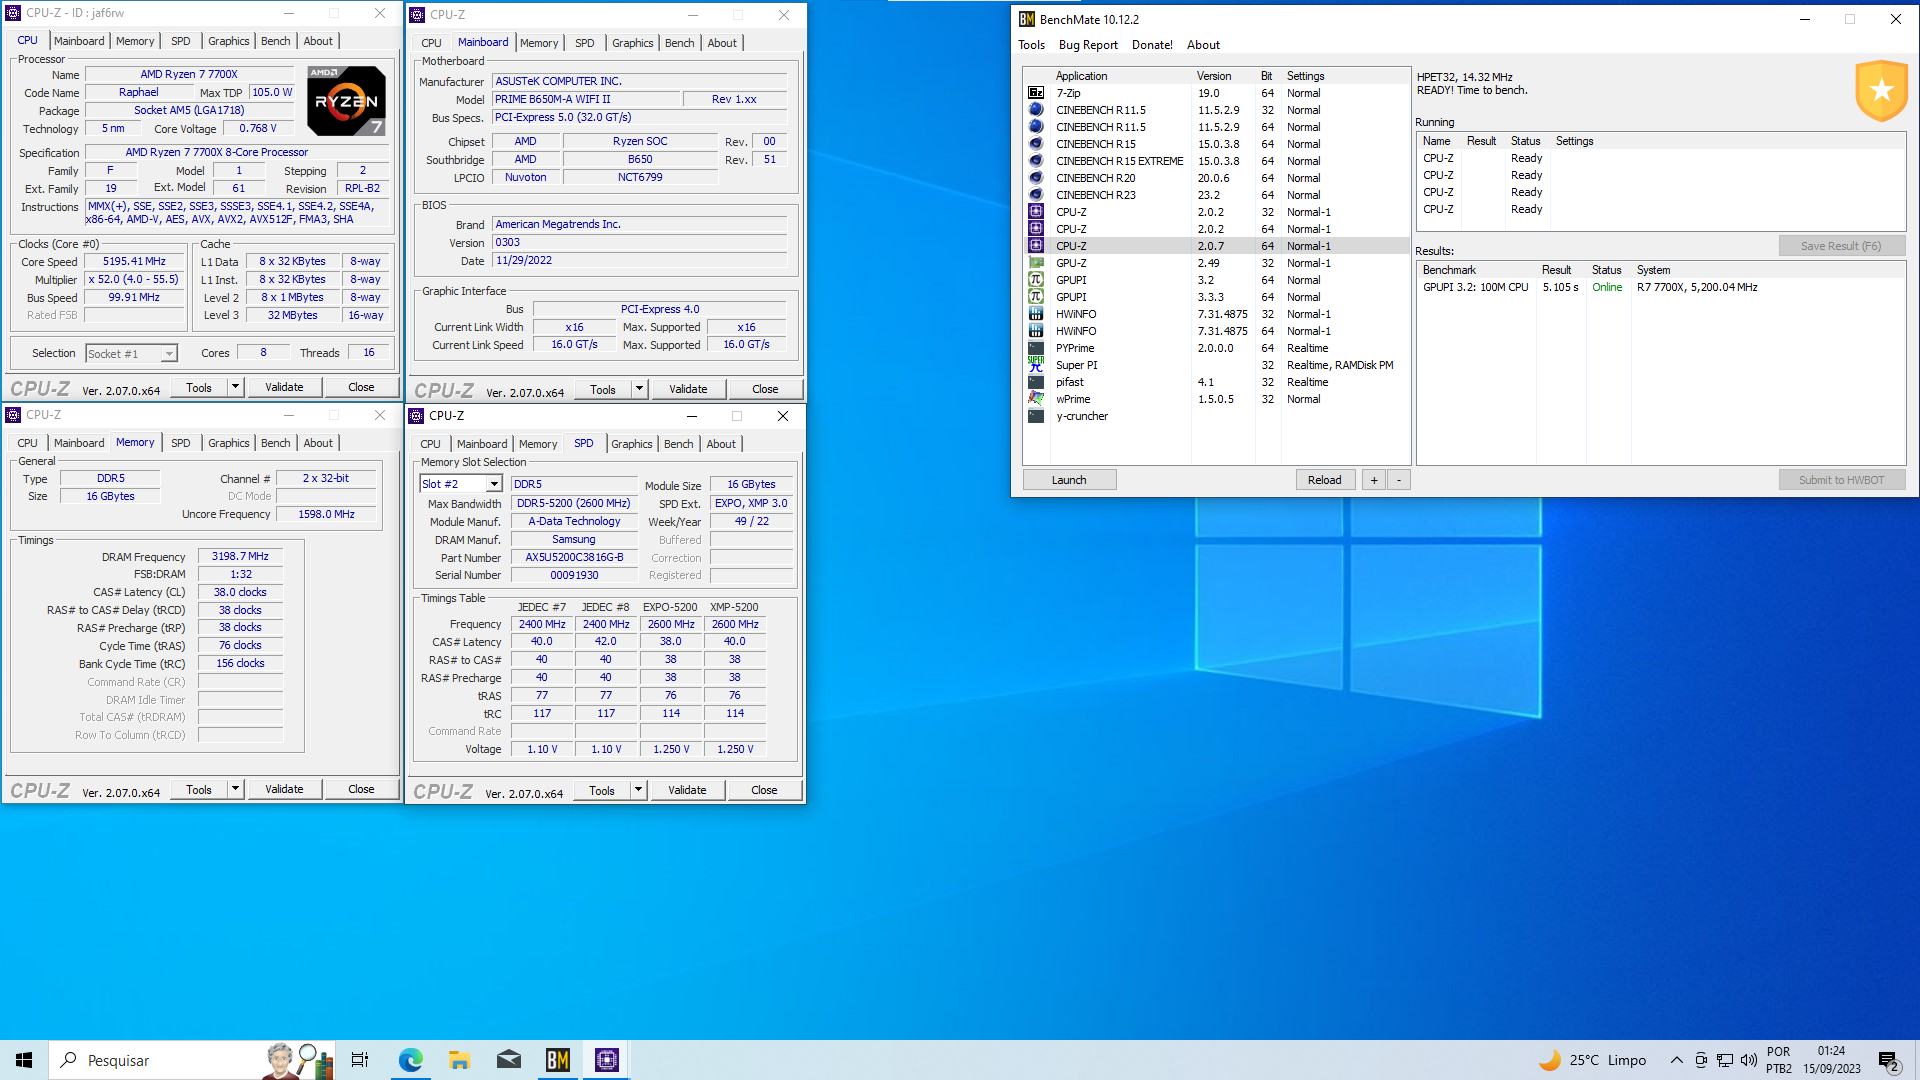Click the plus button next to Reload
This screenshot has height=1080, width=1920.
tap(1374, 480)
